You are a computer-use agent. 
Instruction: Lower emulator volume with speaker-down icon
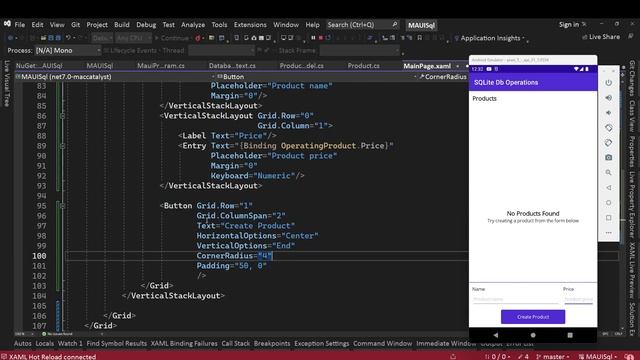pos(609,113)
